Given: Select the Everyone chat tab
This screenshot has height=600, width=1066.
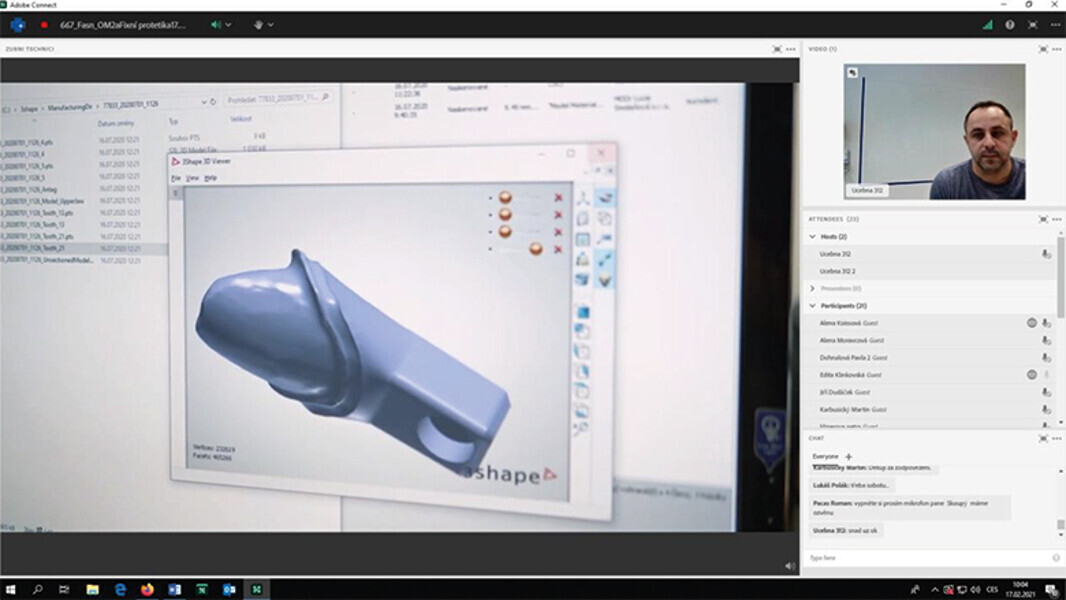Looking at the screenshot, I should coord(825,456).
